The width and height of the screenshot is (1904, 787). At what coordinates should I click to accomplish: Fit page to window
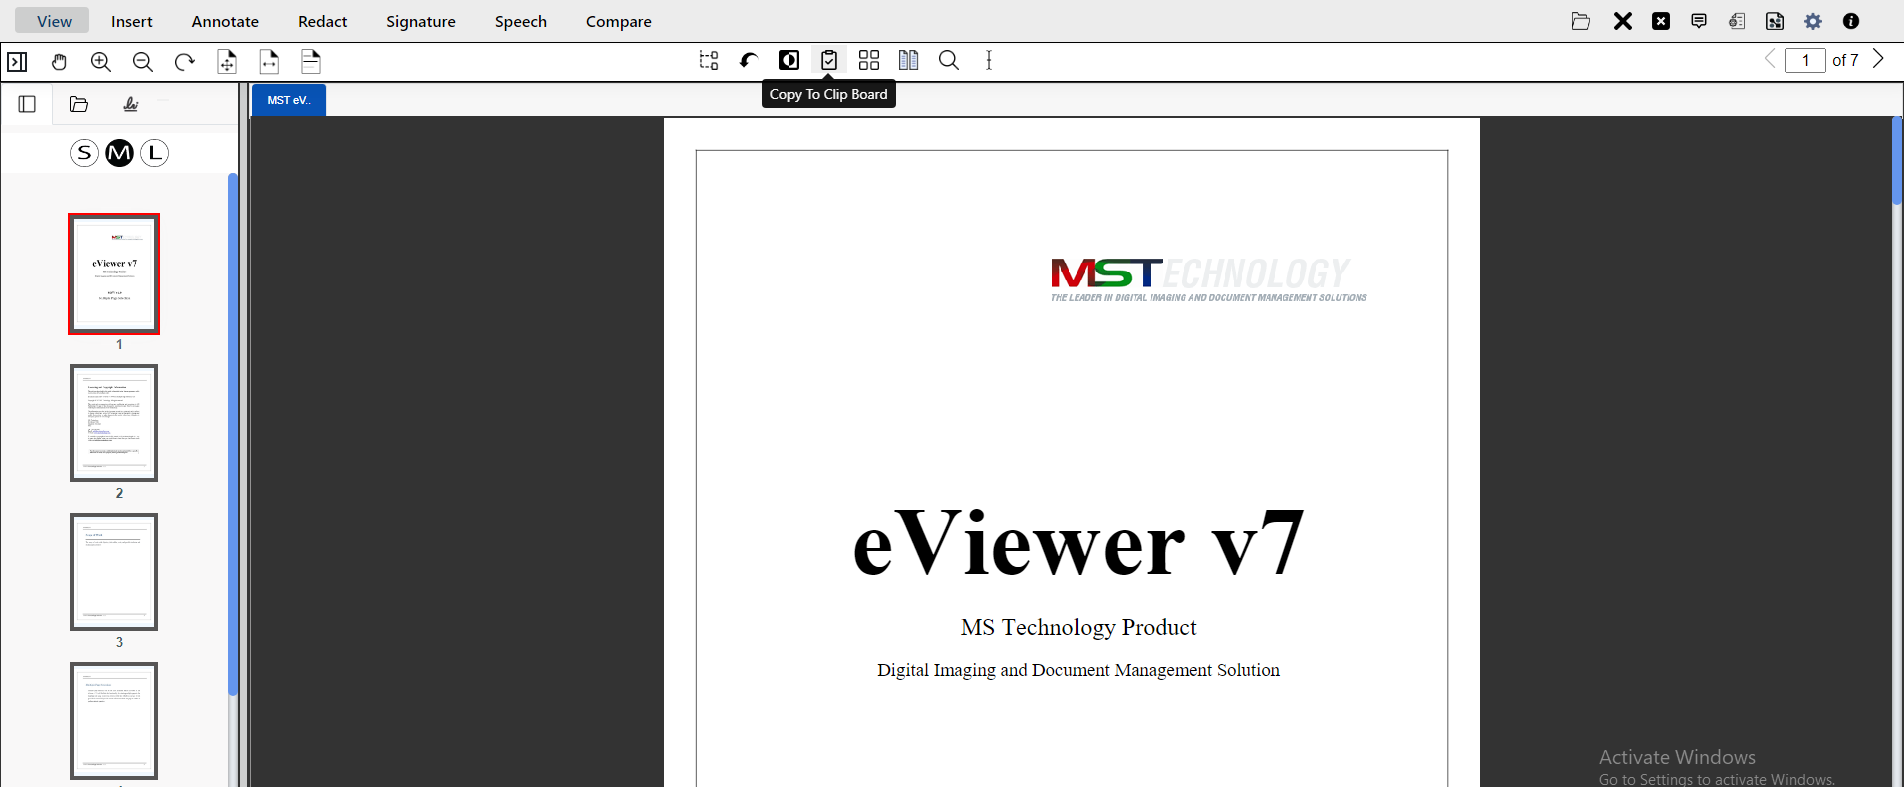227,62
